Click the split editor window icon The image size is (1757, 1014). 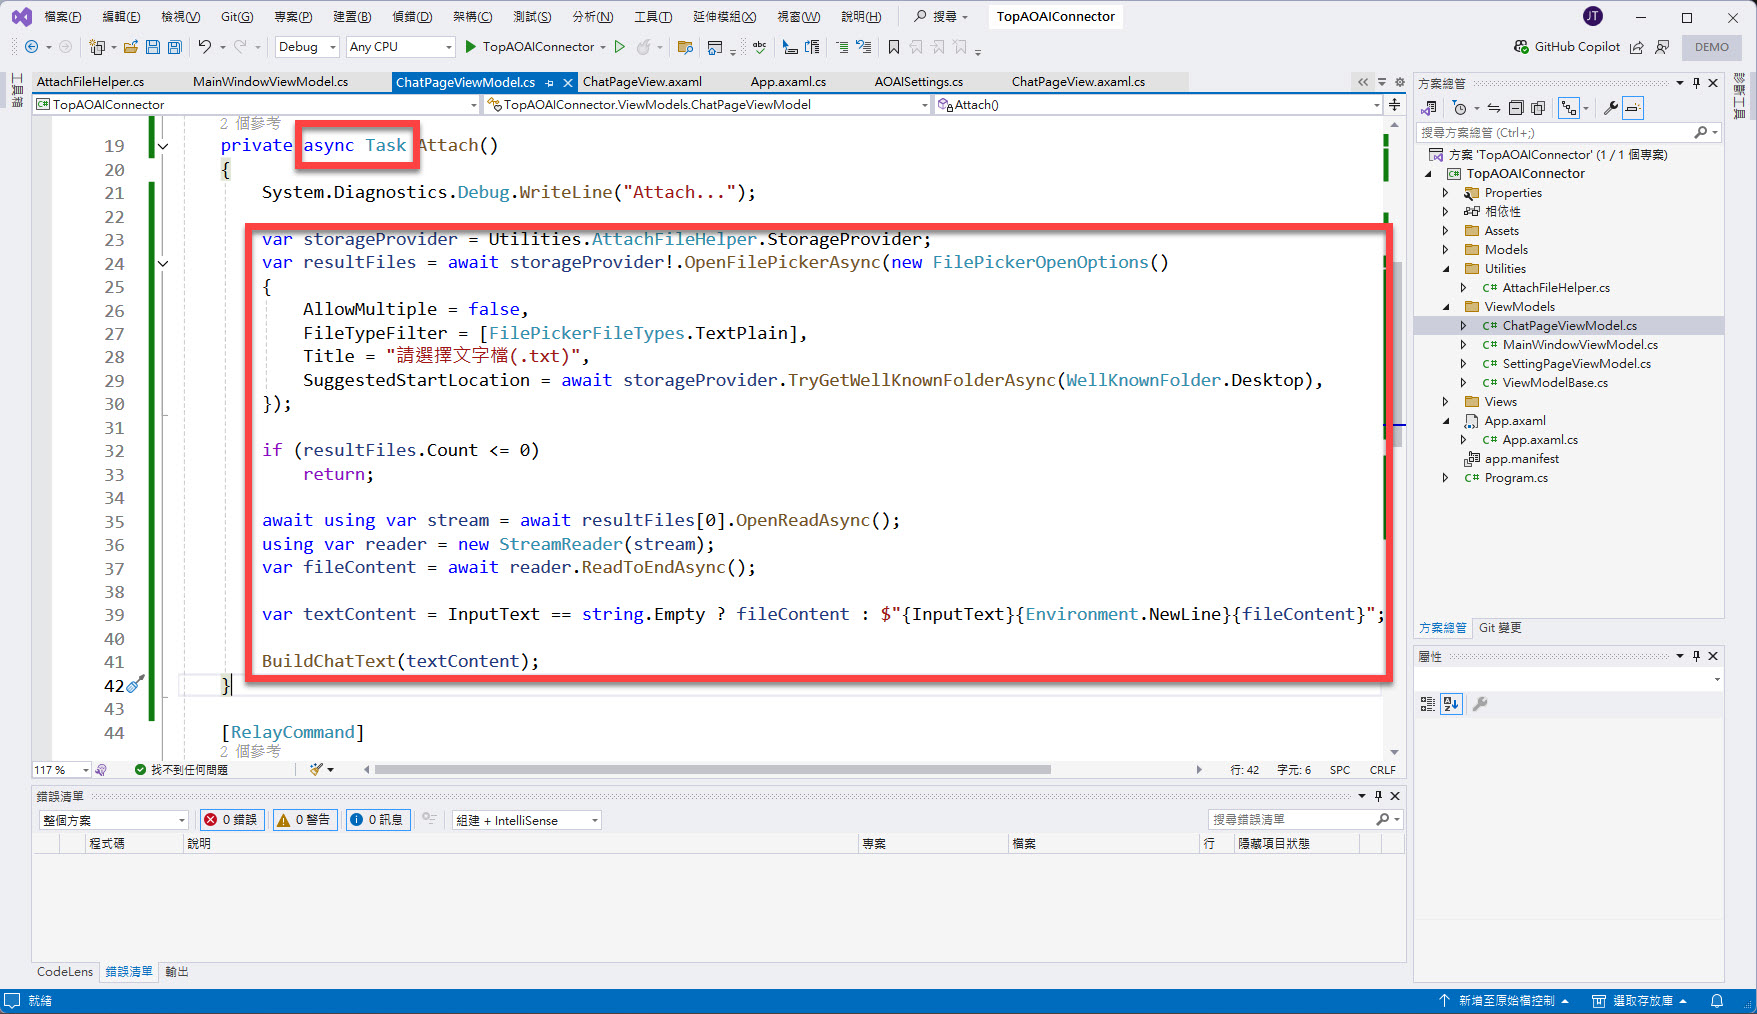click(x=1394, y=104)
